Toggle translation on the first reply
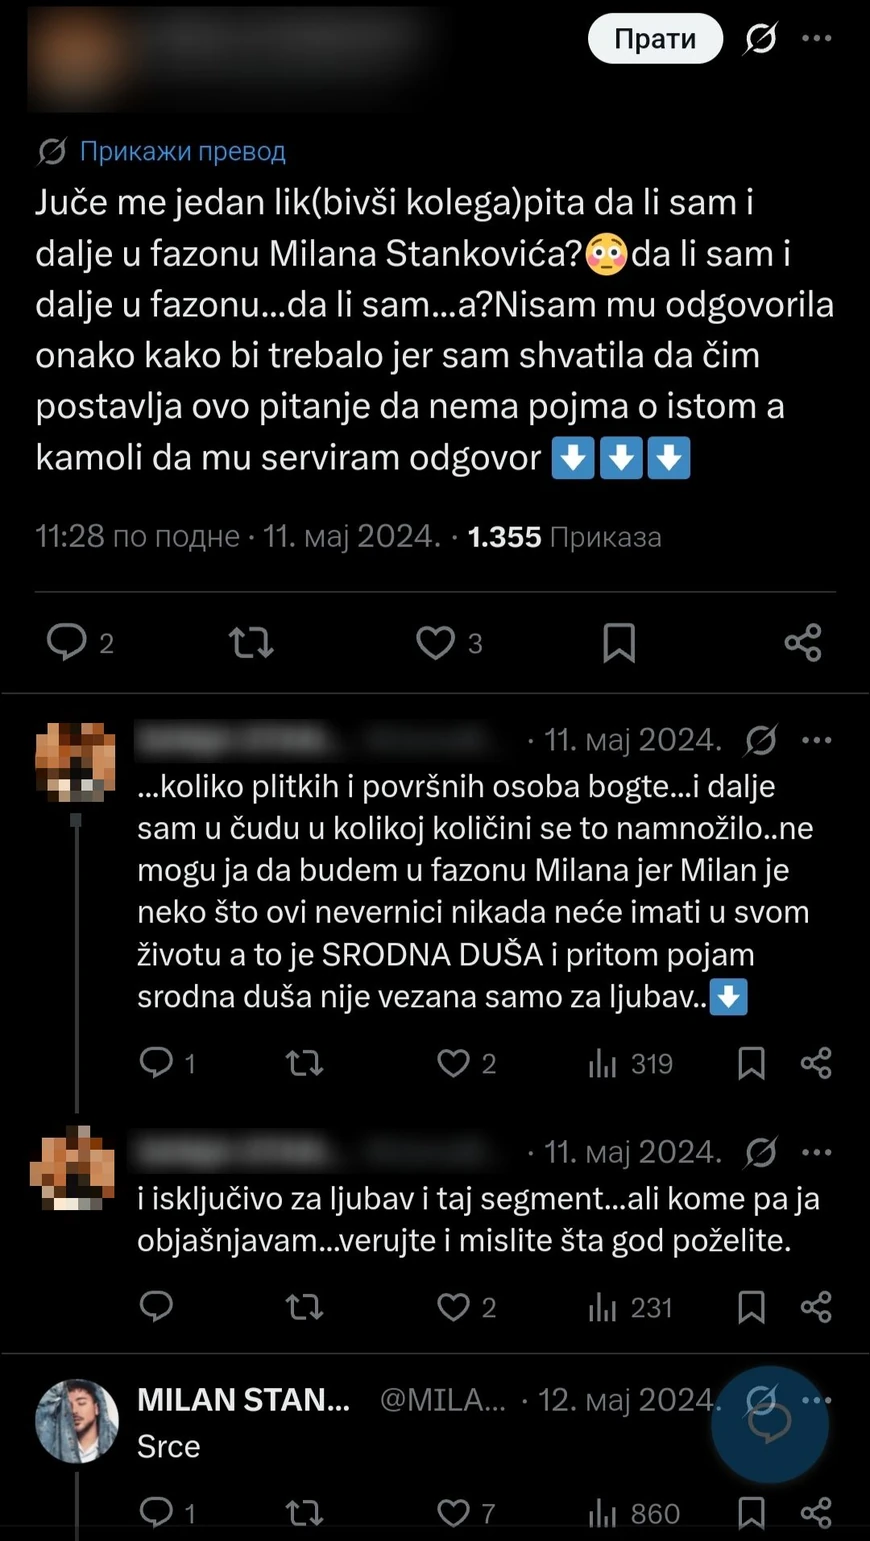The image size is (870, 1541). pyautogui.click(x=761, y=739)
